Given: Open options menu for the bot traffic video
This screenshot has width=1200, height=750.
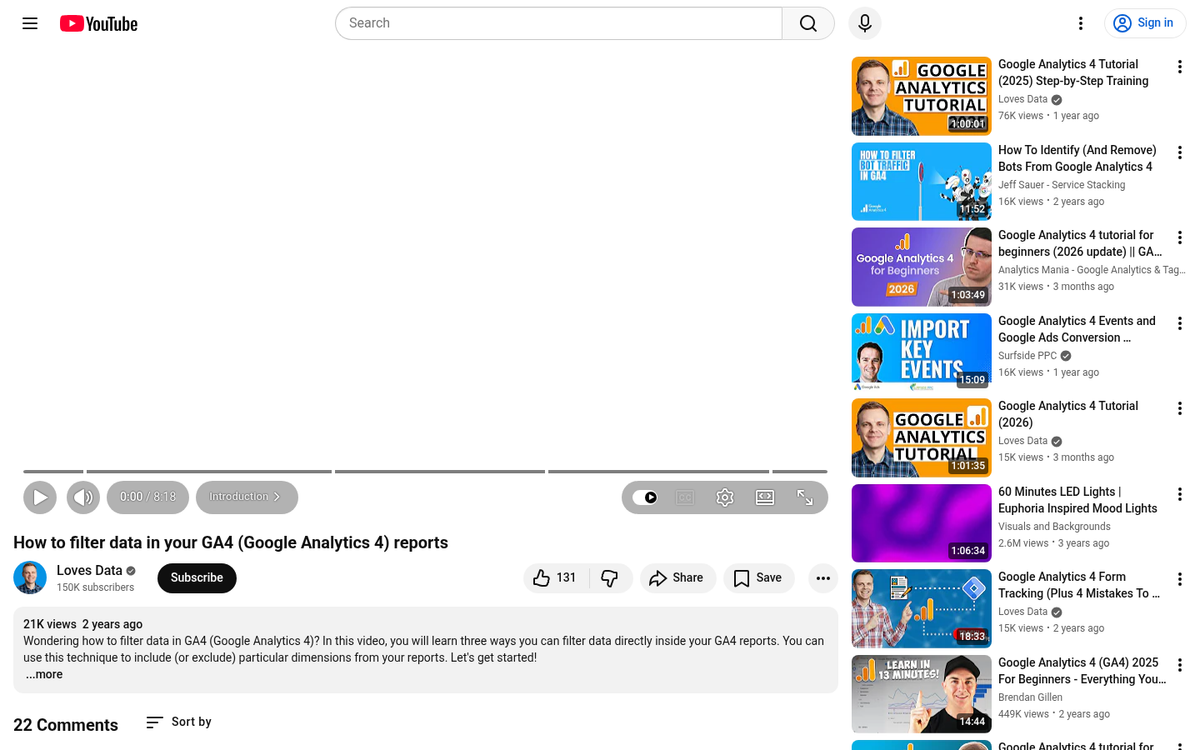Looking at the screenshot, I should 1179,153.
